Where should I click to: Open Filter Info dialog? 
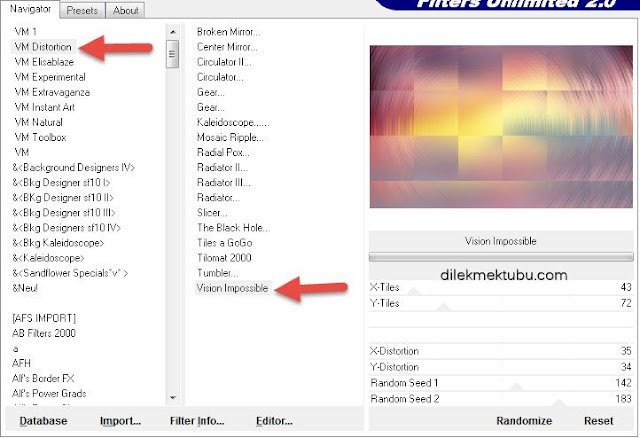(x=195, y=421)
